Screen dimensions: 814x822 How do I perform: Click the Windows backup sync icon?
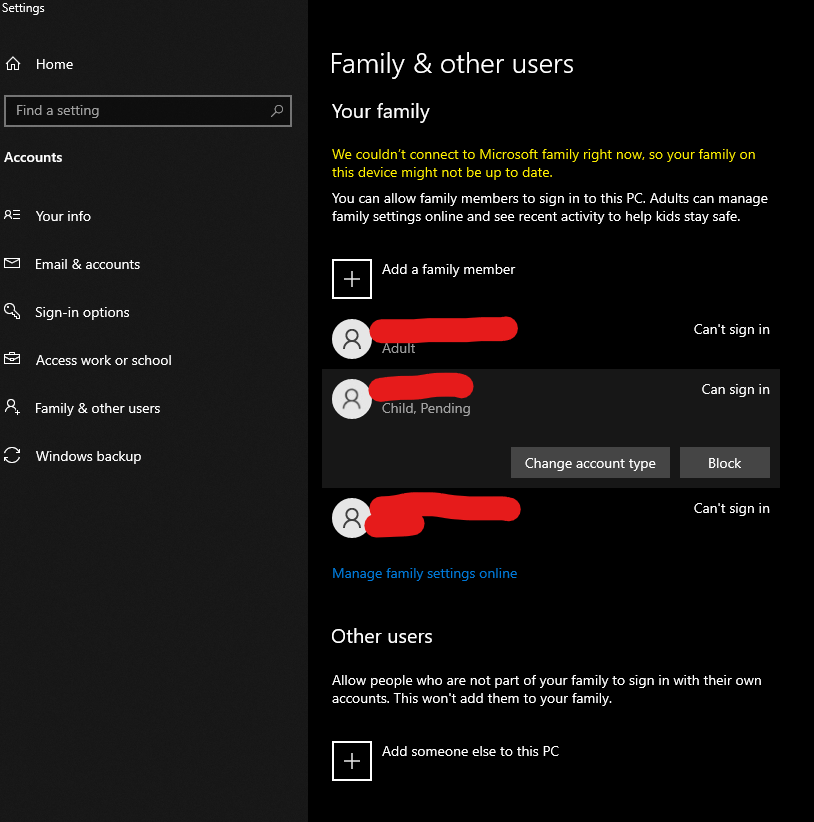(12, 455)
